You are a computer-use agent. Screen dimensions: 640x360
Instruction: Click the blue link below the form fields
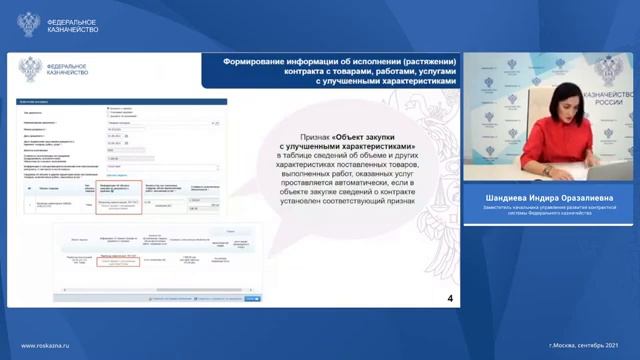click(117, 175)
